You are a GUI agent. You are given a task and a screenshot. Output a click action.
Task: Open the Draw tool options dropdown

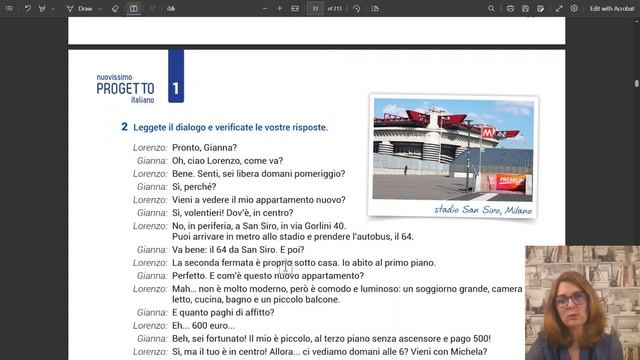100,9
